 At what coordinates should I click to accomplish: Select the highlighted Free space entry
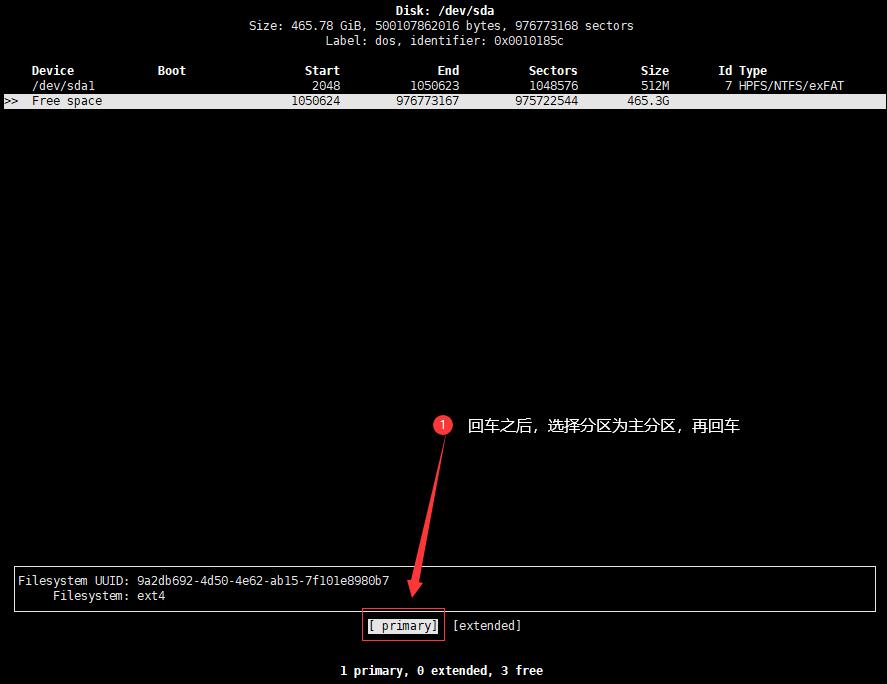tap(67, 100)
